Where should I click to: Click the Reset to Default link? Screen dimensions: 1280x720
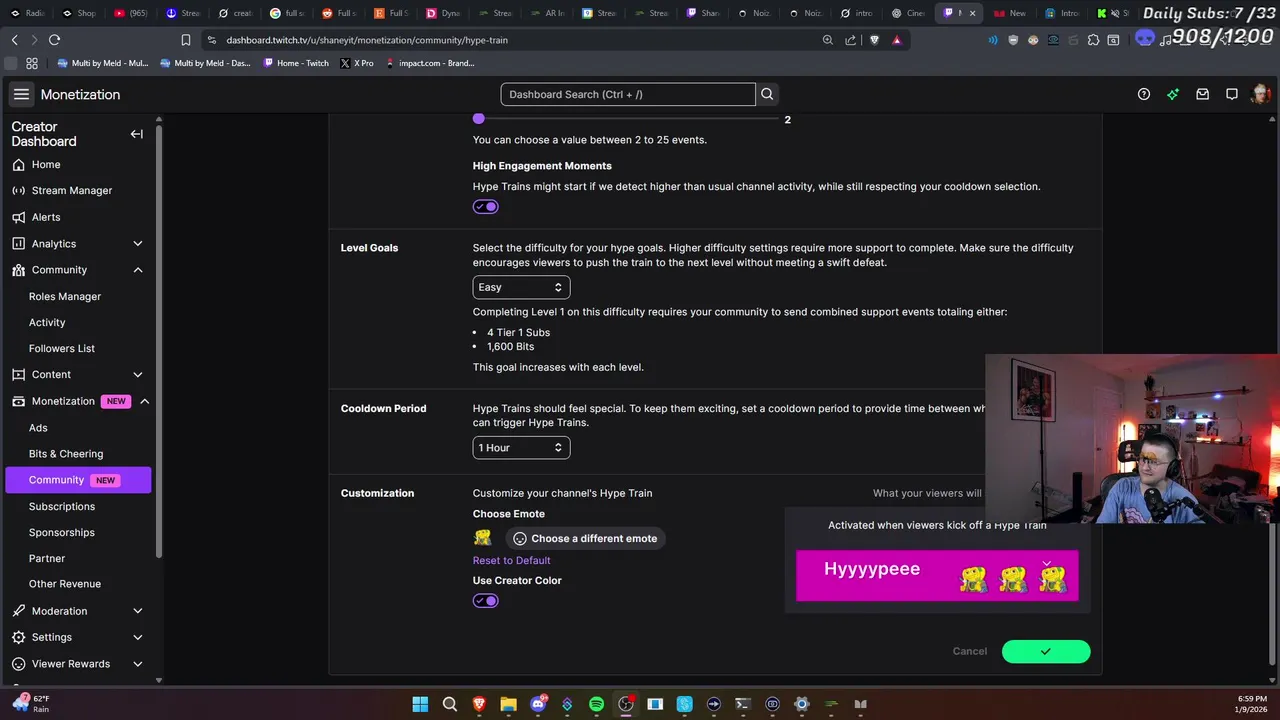[511, 560]
